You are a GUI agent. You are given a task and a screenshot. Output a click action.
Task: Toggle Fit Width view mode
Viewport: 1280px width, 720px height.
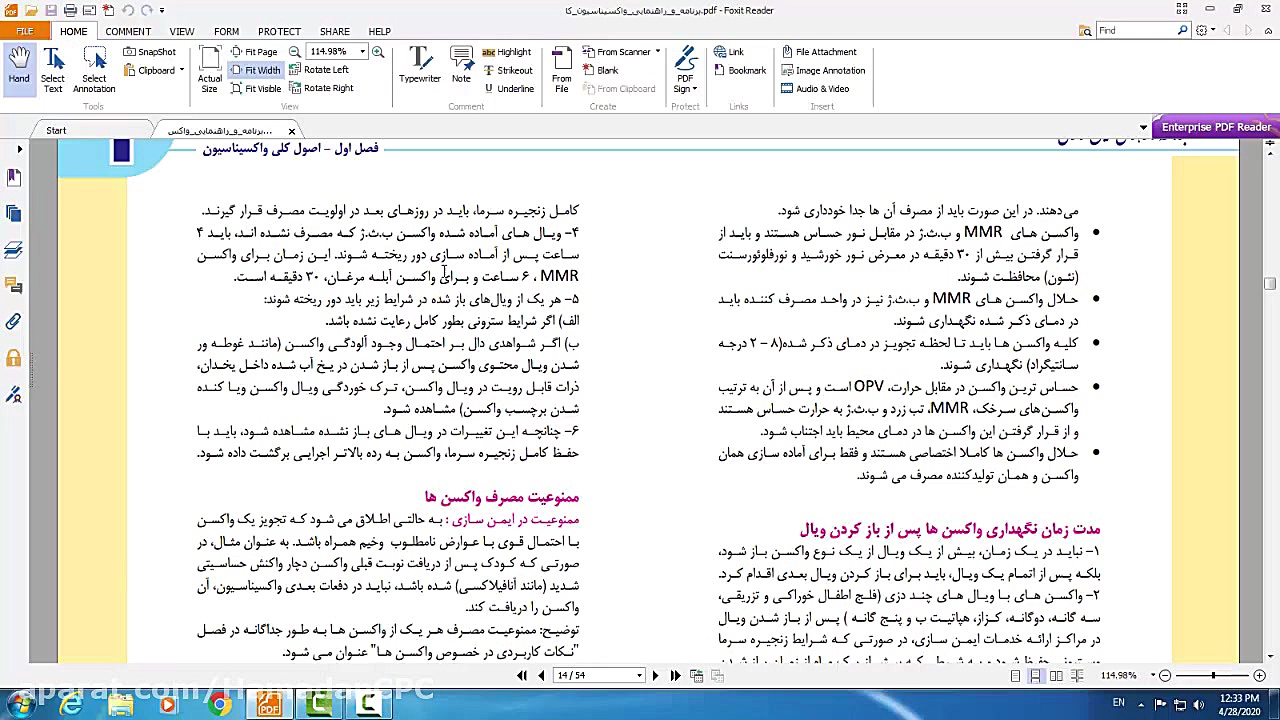[x=256, y=70]
